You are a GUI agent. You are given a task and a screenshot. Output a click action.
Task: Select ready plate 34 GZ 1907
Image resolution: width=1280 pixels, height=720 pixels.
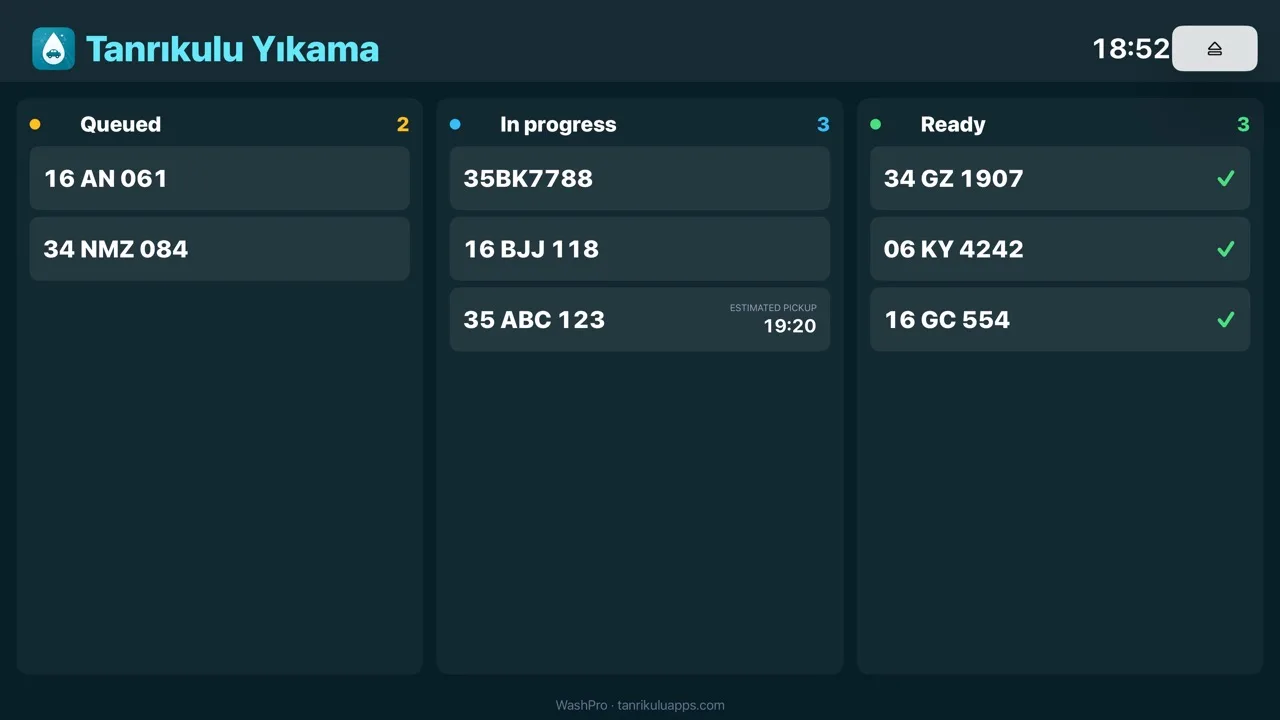(1060, 178)
